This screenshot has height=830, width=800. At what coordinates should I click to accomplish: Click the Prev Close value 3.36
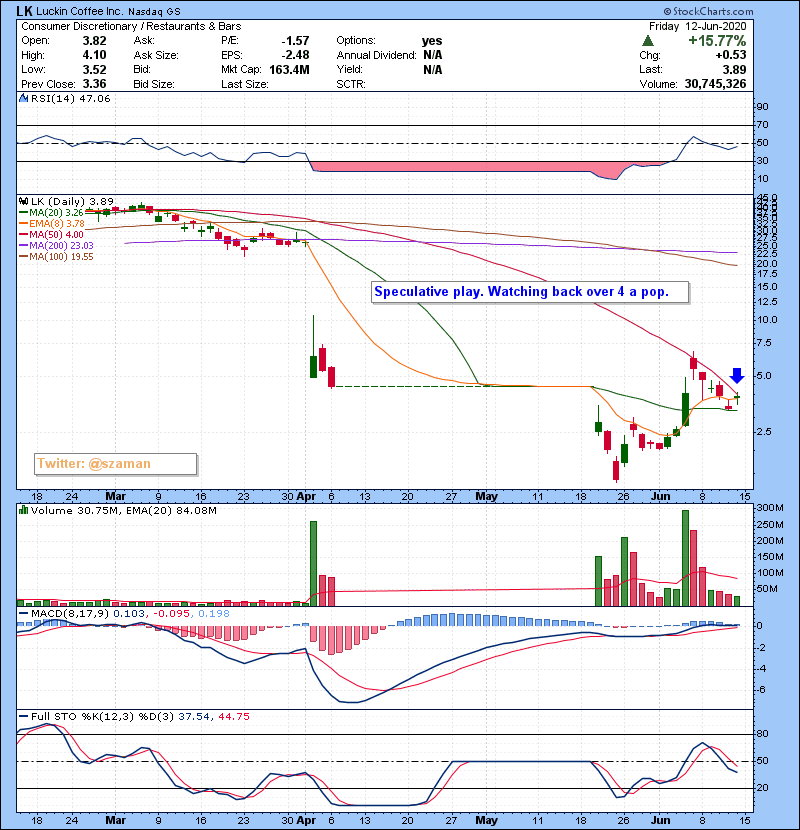94,84
